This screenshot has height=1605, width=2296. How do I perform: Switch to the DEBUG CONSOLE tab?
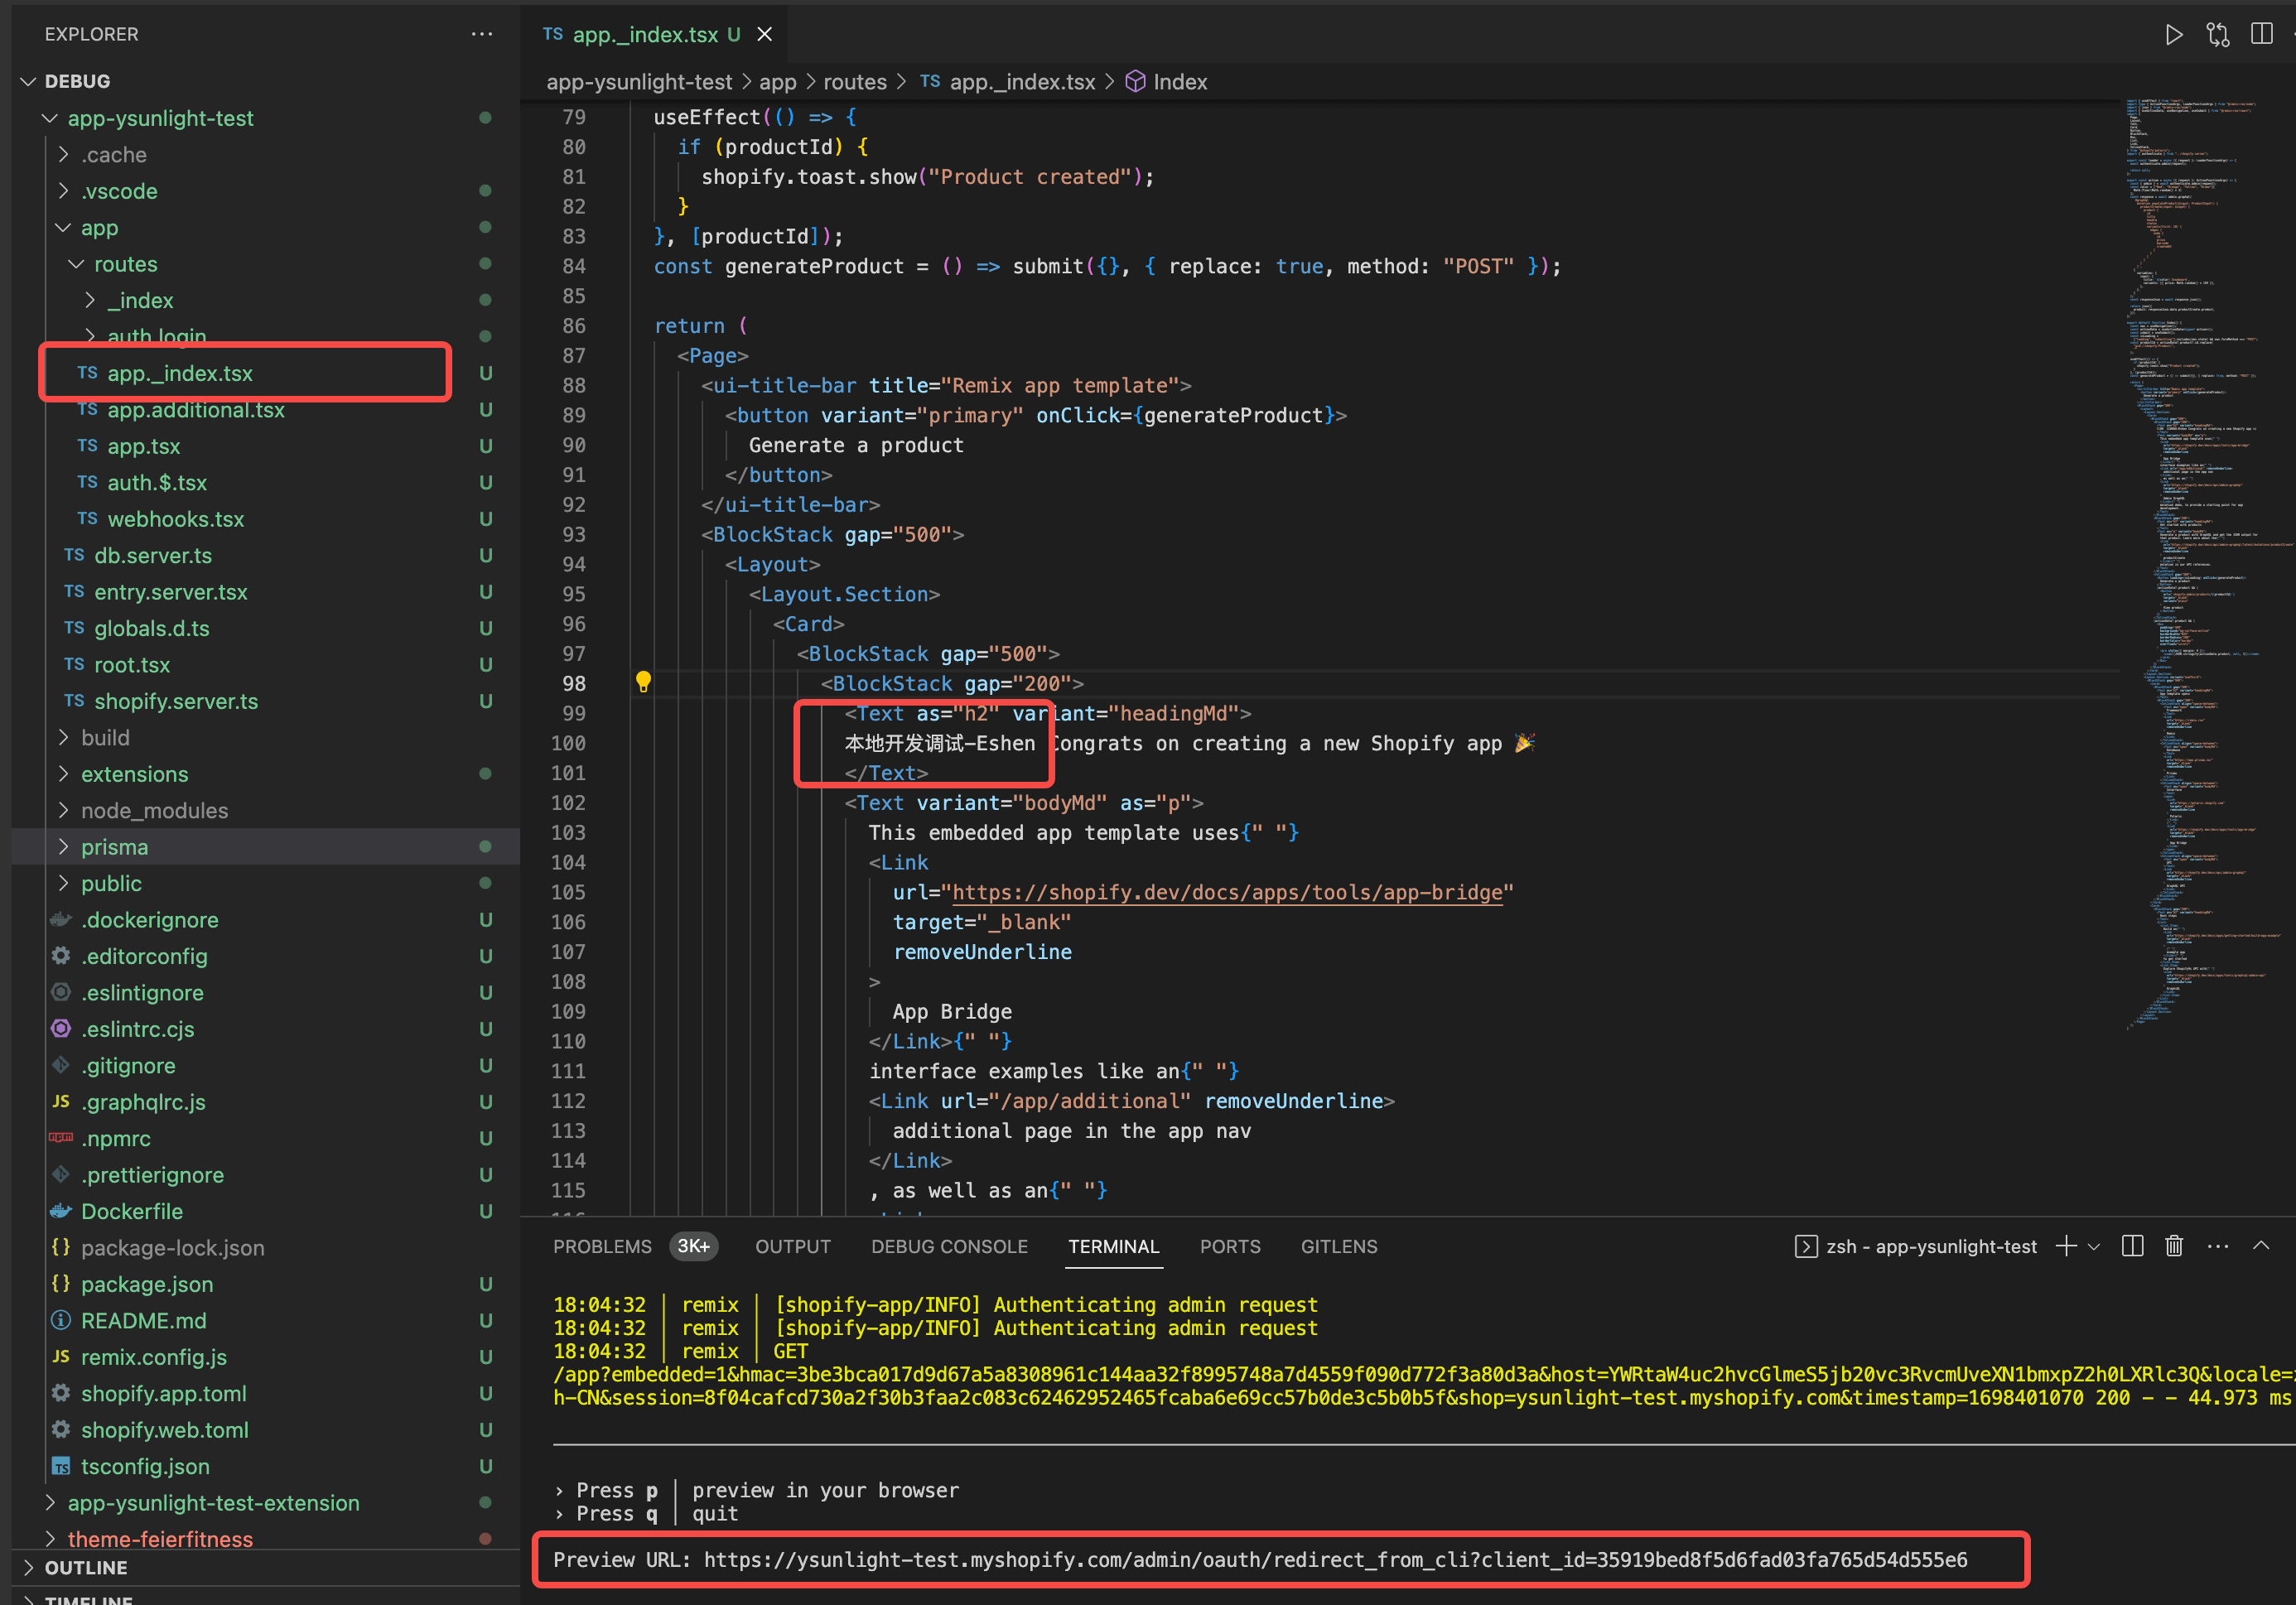pyautogui.click(x=948, y=1247)
